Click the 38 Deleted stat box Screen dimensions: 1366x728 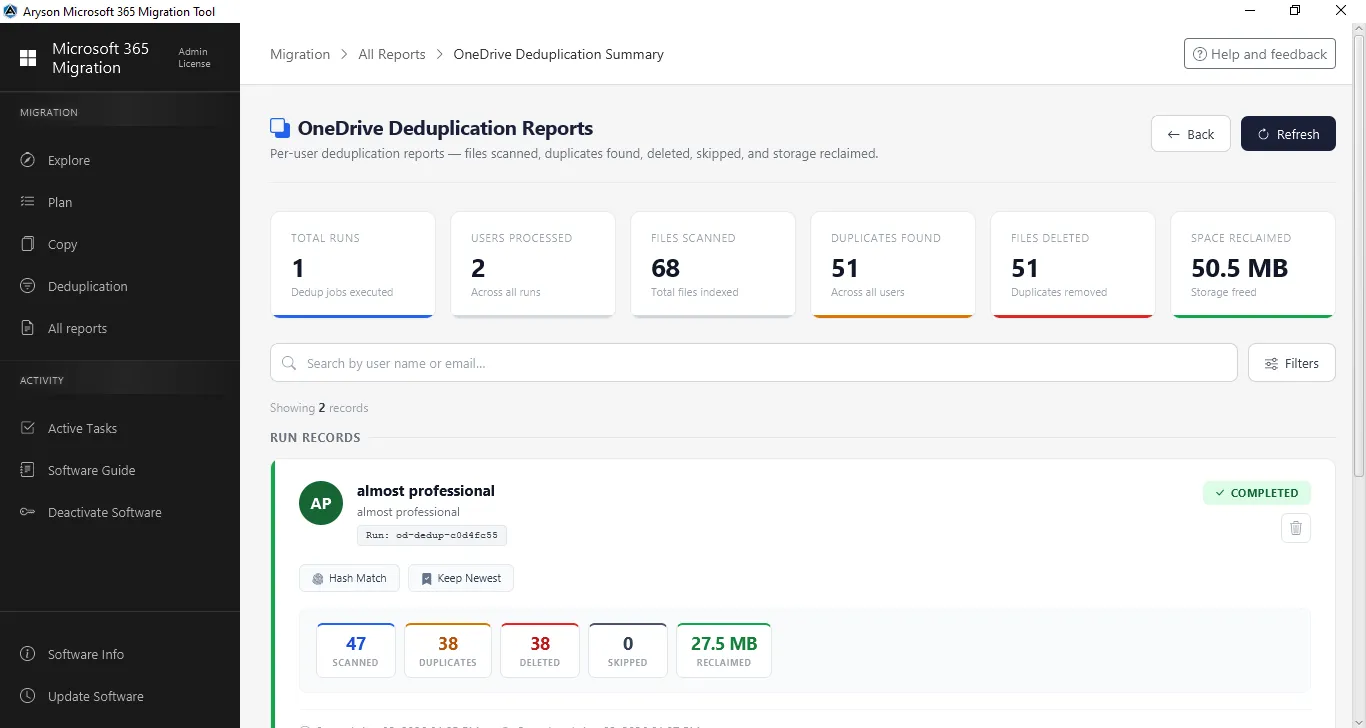540,650
